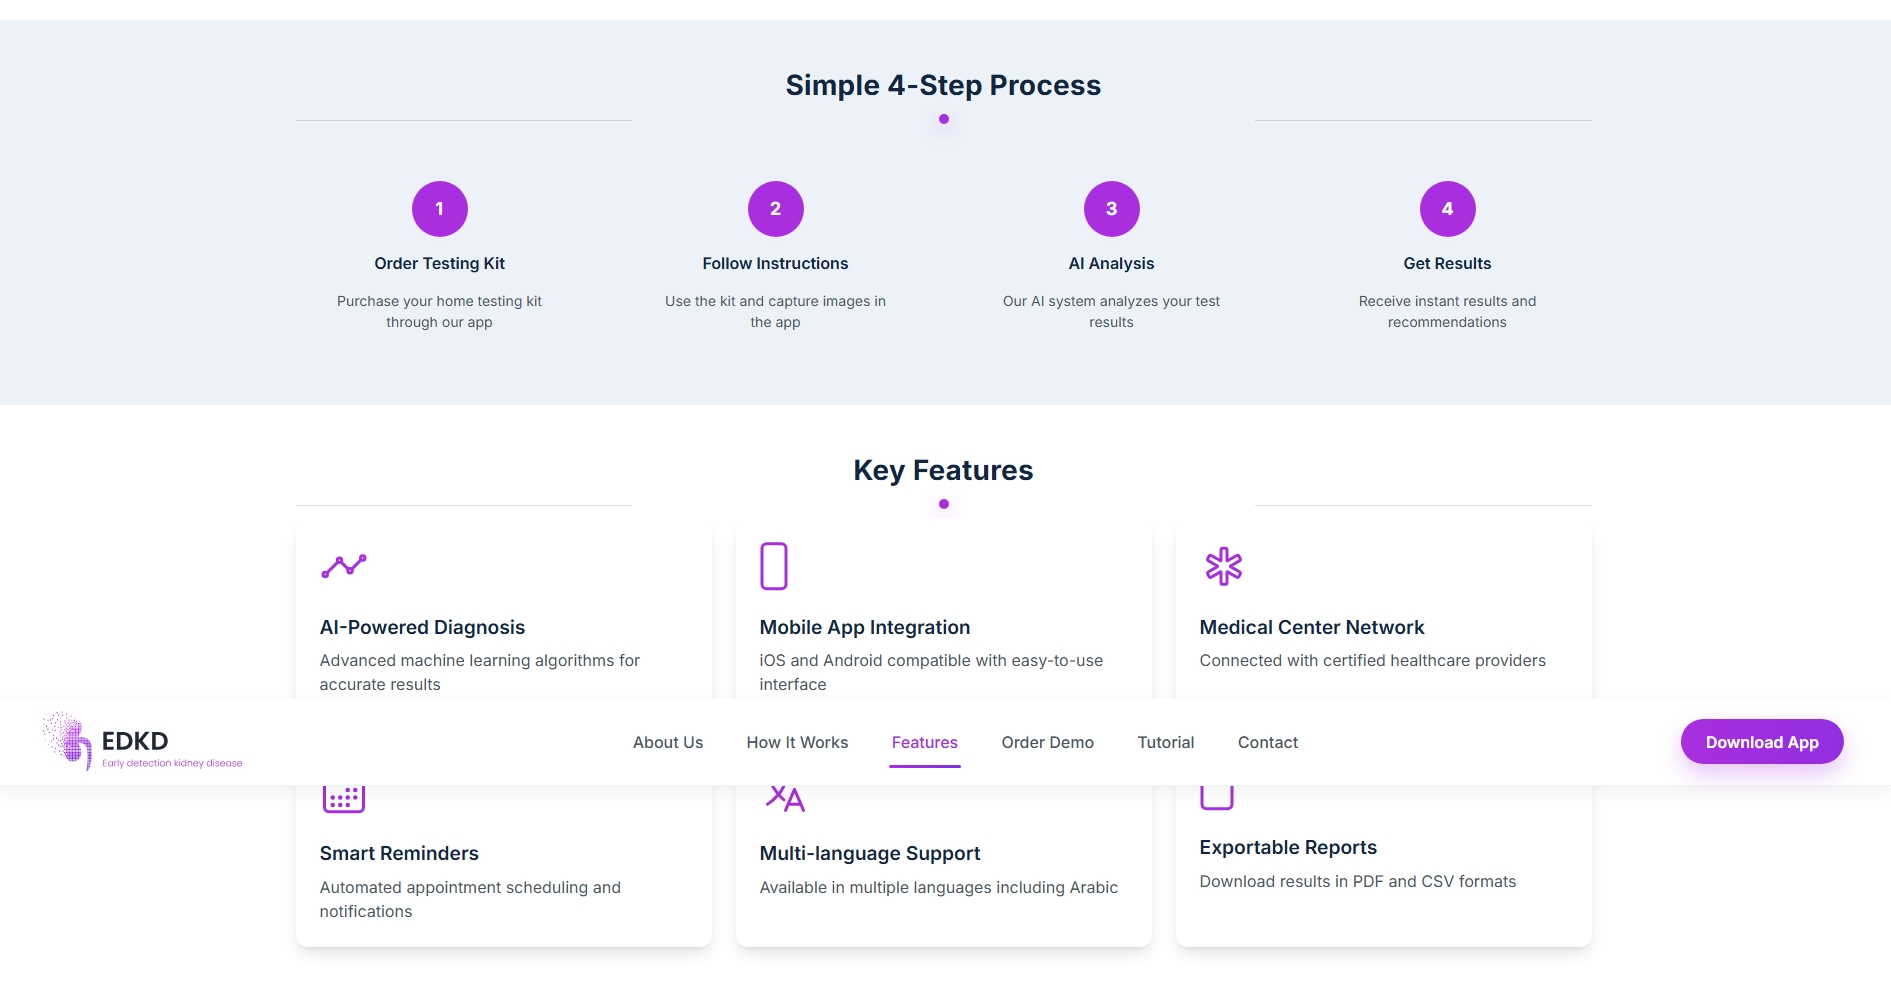Open the About Us nav link
Viewport: 1891px width, 993px height.
click(x=668, y=742)
